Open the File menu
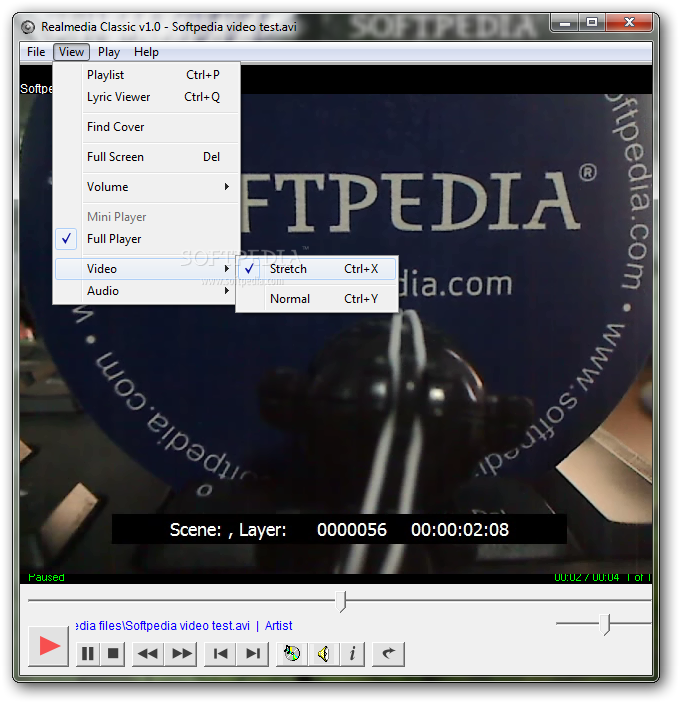 (36, 52)
